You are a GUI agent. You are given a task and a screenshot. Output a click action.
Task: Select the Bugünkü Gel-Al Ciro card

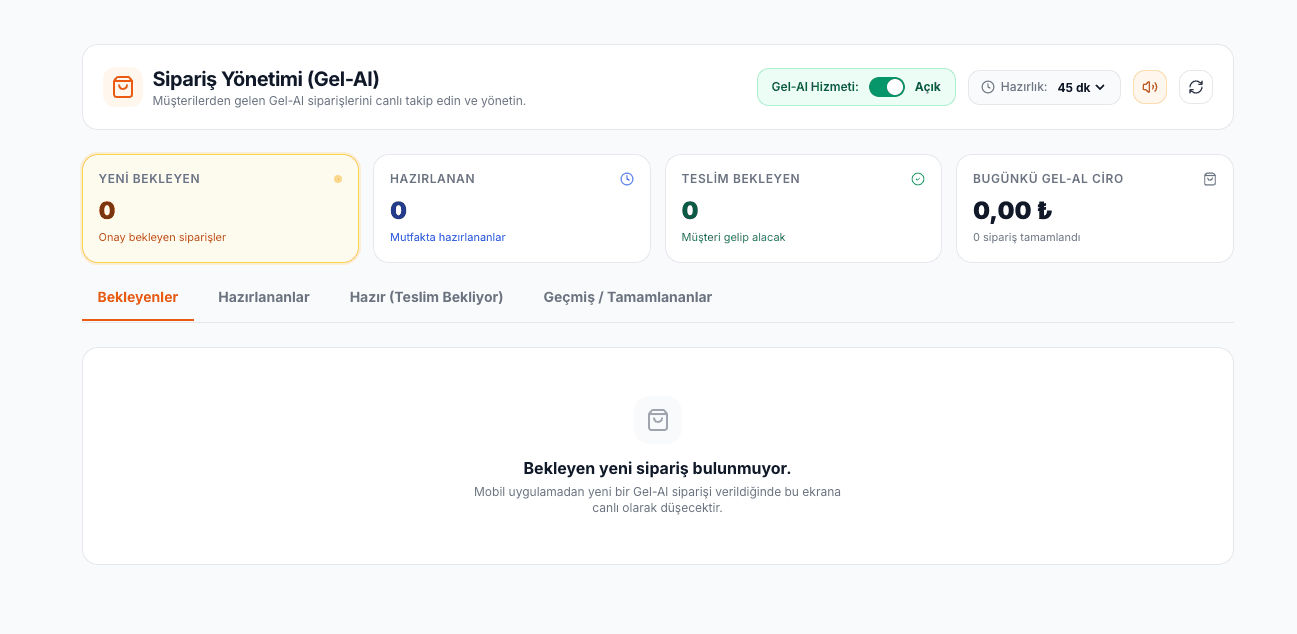[1095, 208]
